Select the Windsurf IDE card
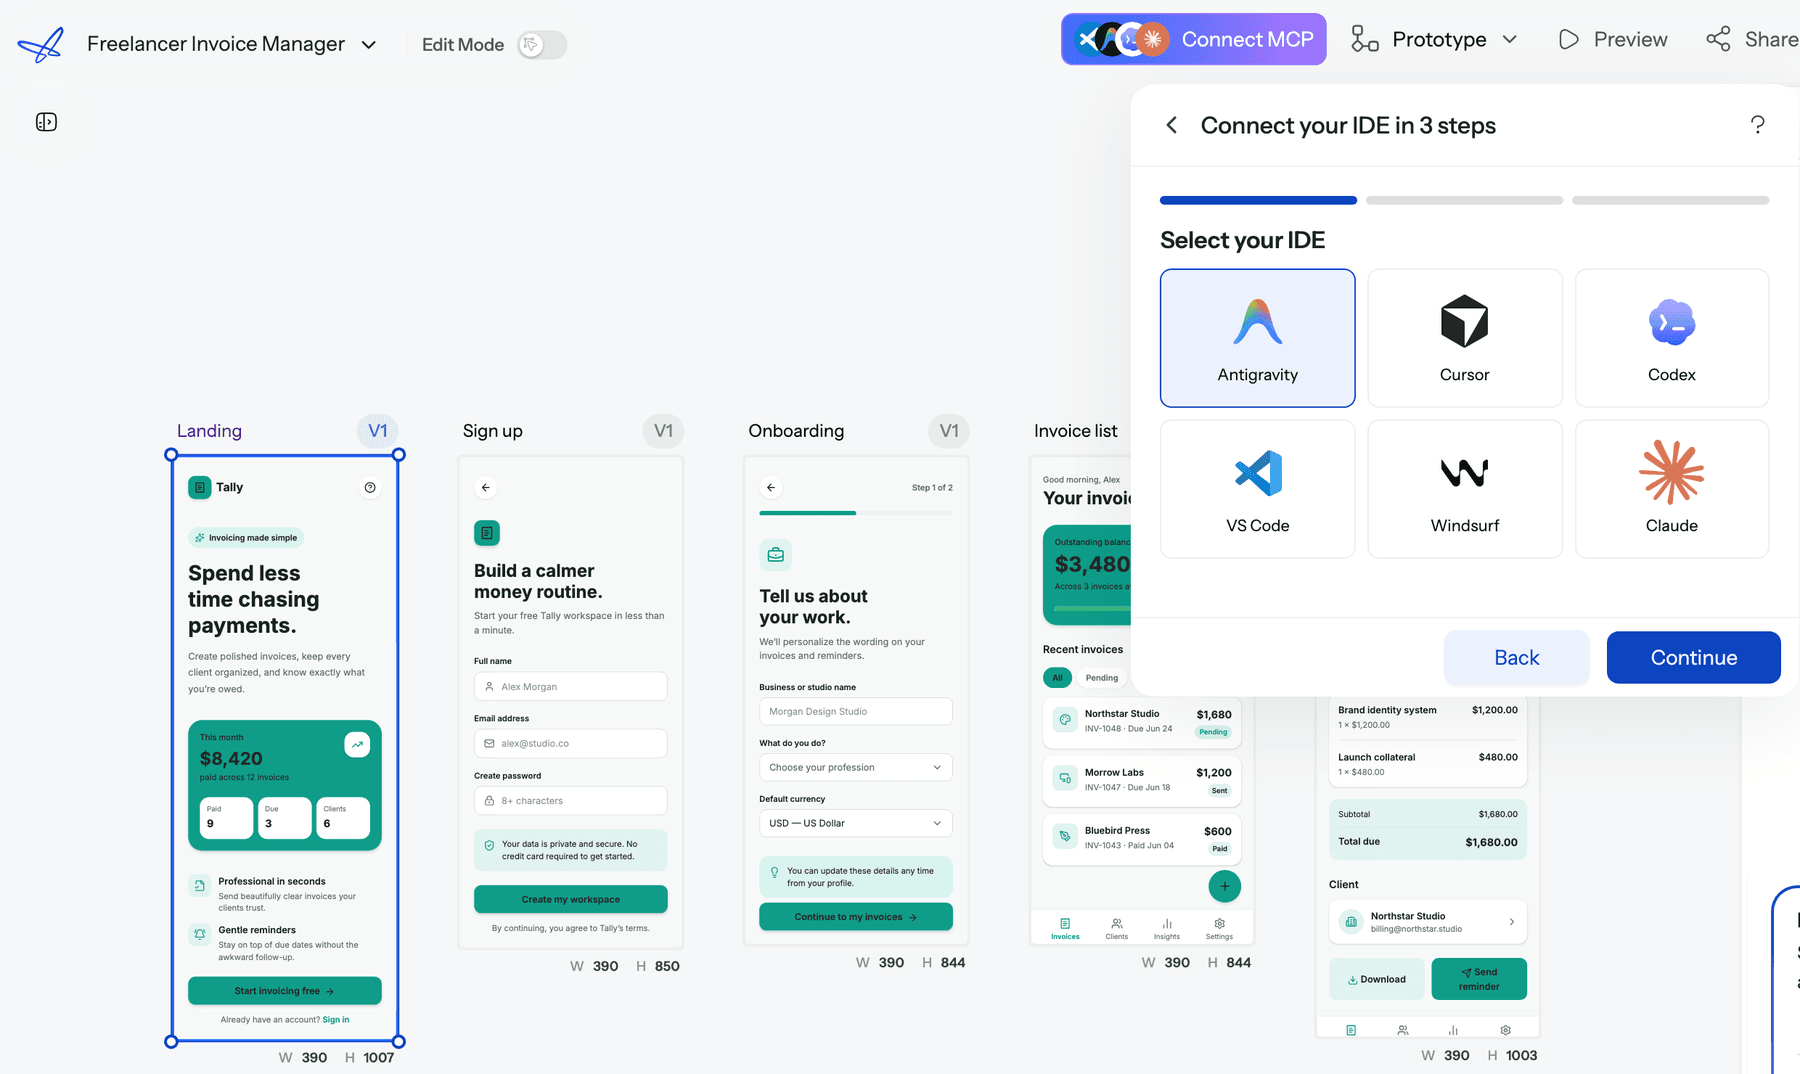Viewport: 1800px width, 1074px height. point(1464,489)
